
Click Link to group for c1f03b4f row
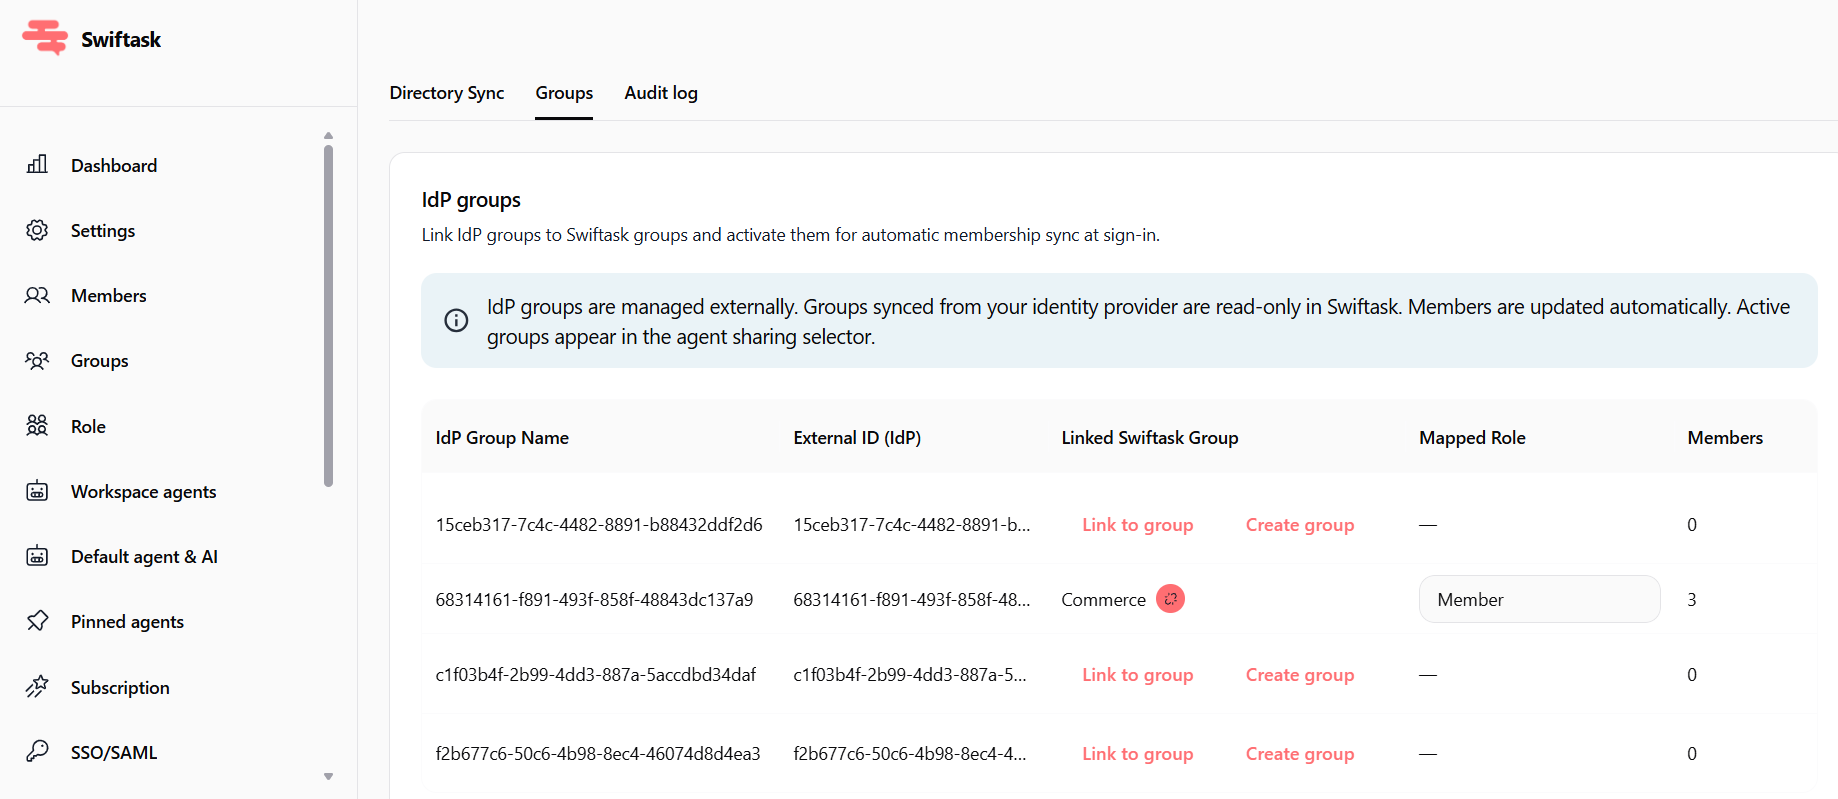pyautogui.click(x=1138, y=674)
